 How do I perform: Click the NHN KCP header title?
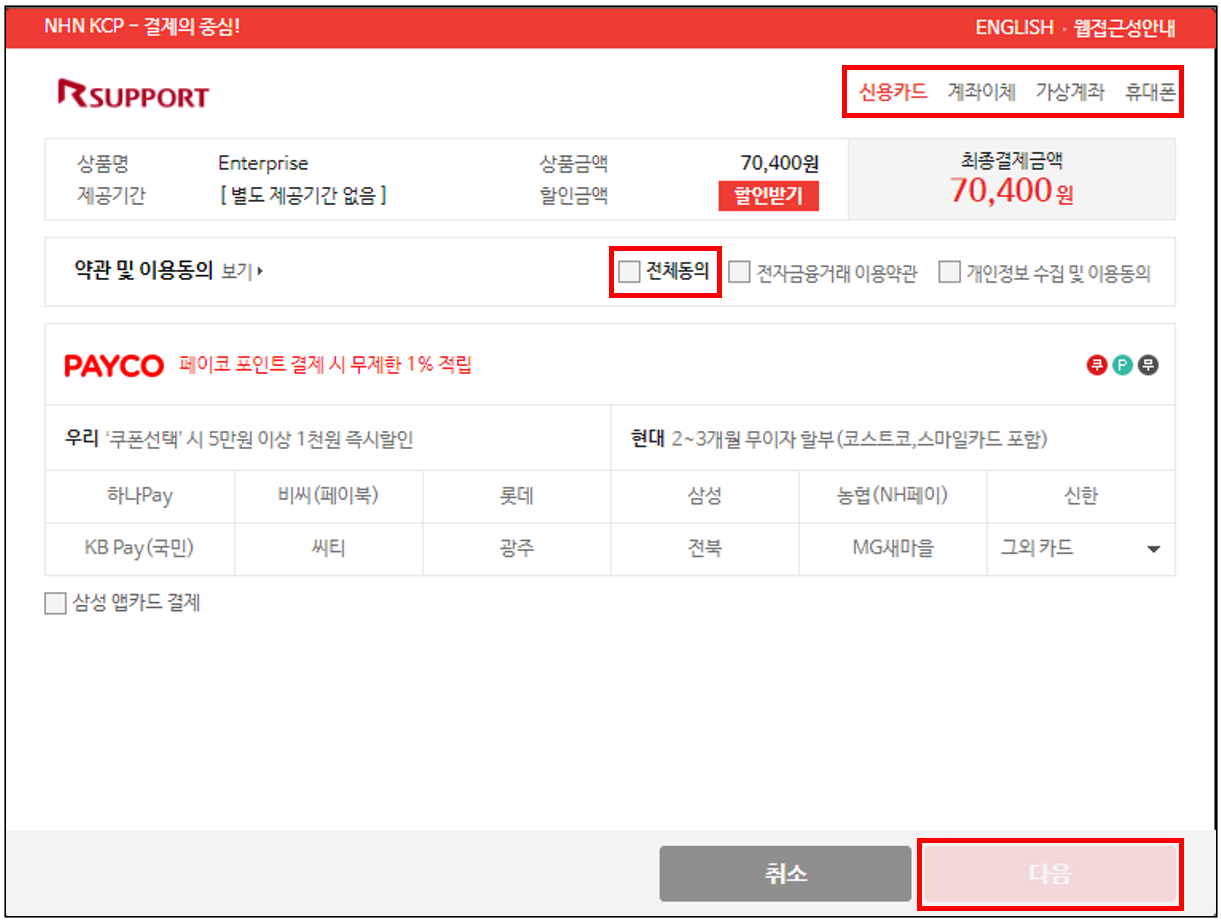point(142,26)
